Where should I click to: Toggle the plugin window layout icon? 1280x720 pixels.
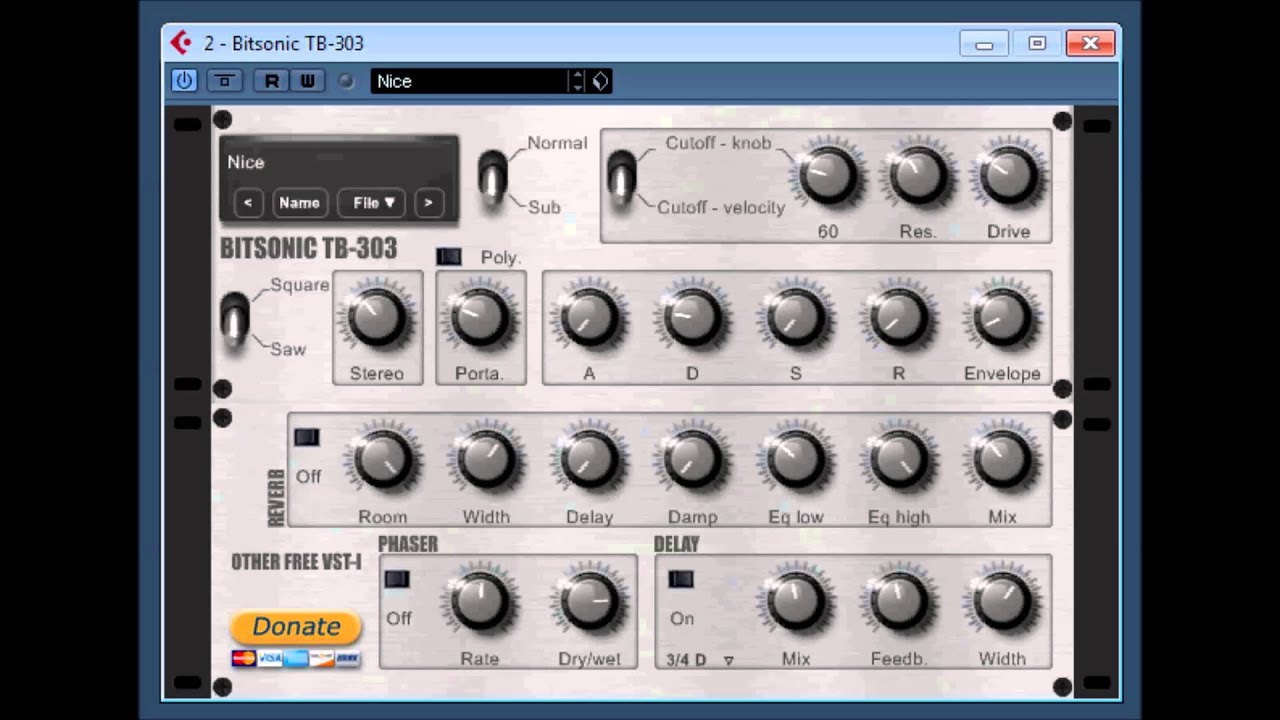[x=224, y=81]
